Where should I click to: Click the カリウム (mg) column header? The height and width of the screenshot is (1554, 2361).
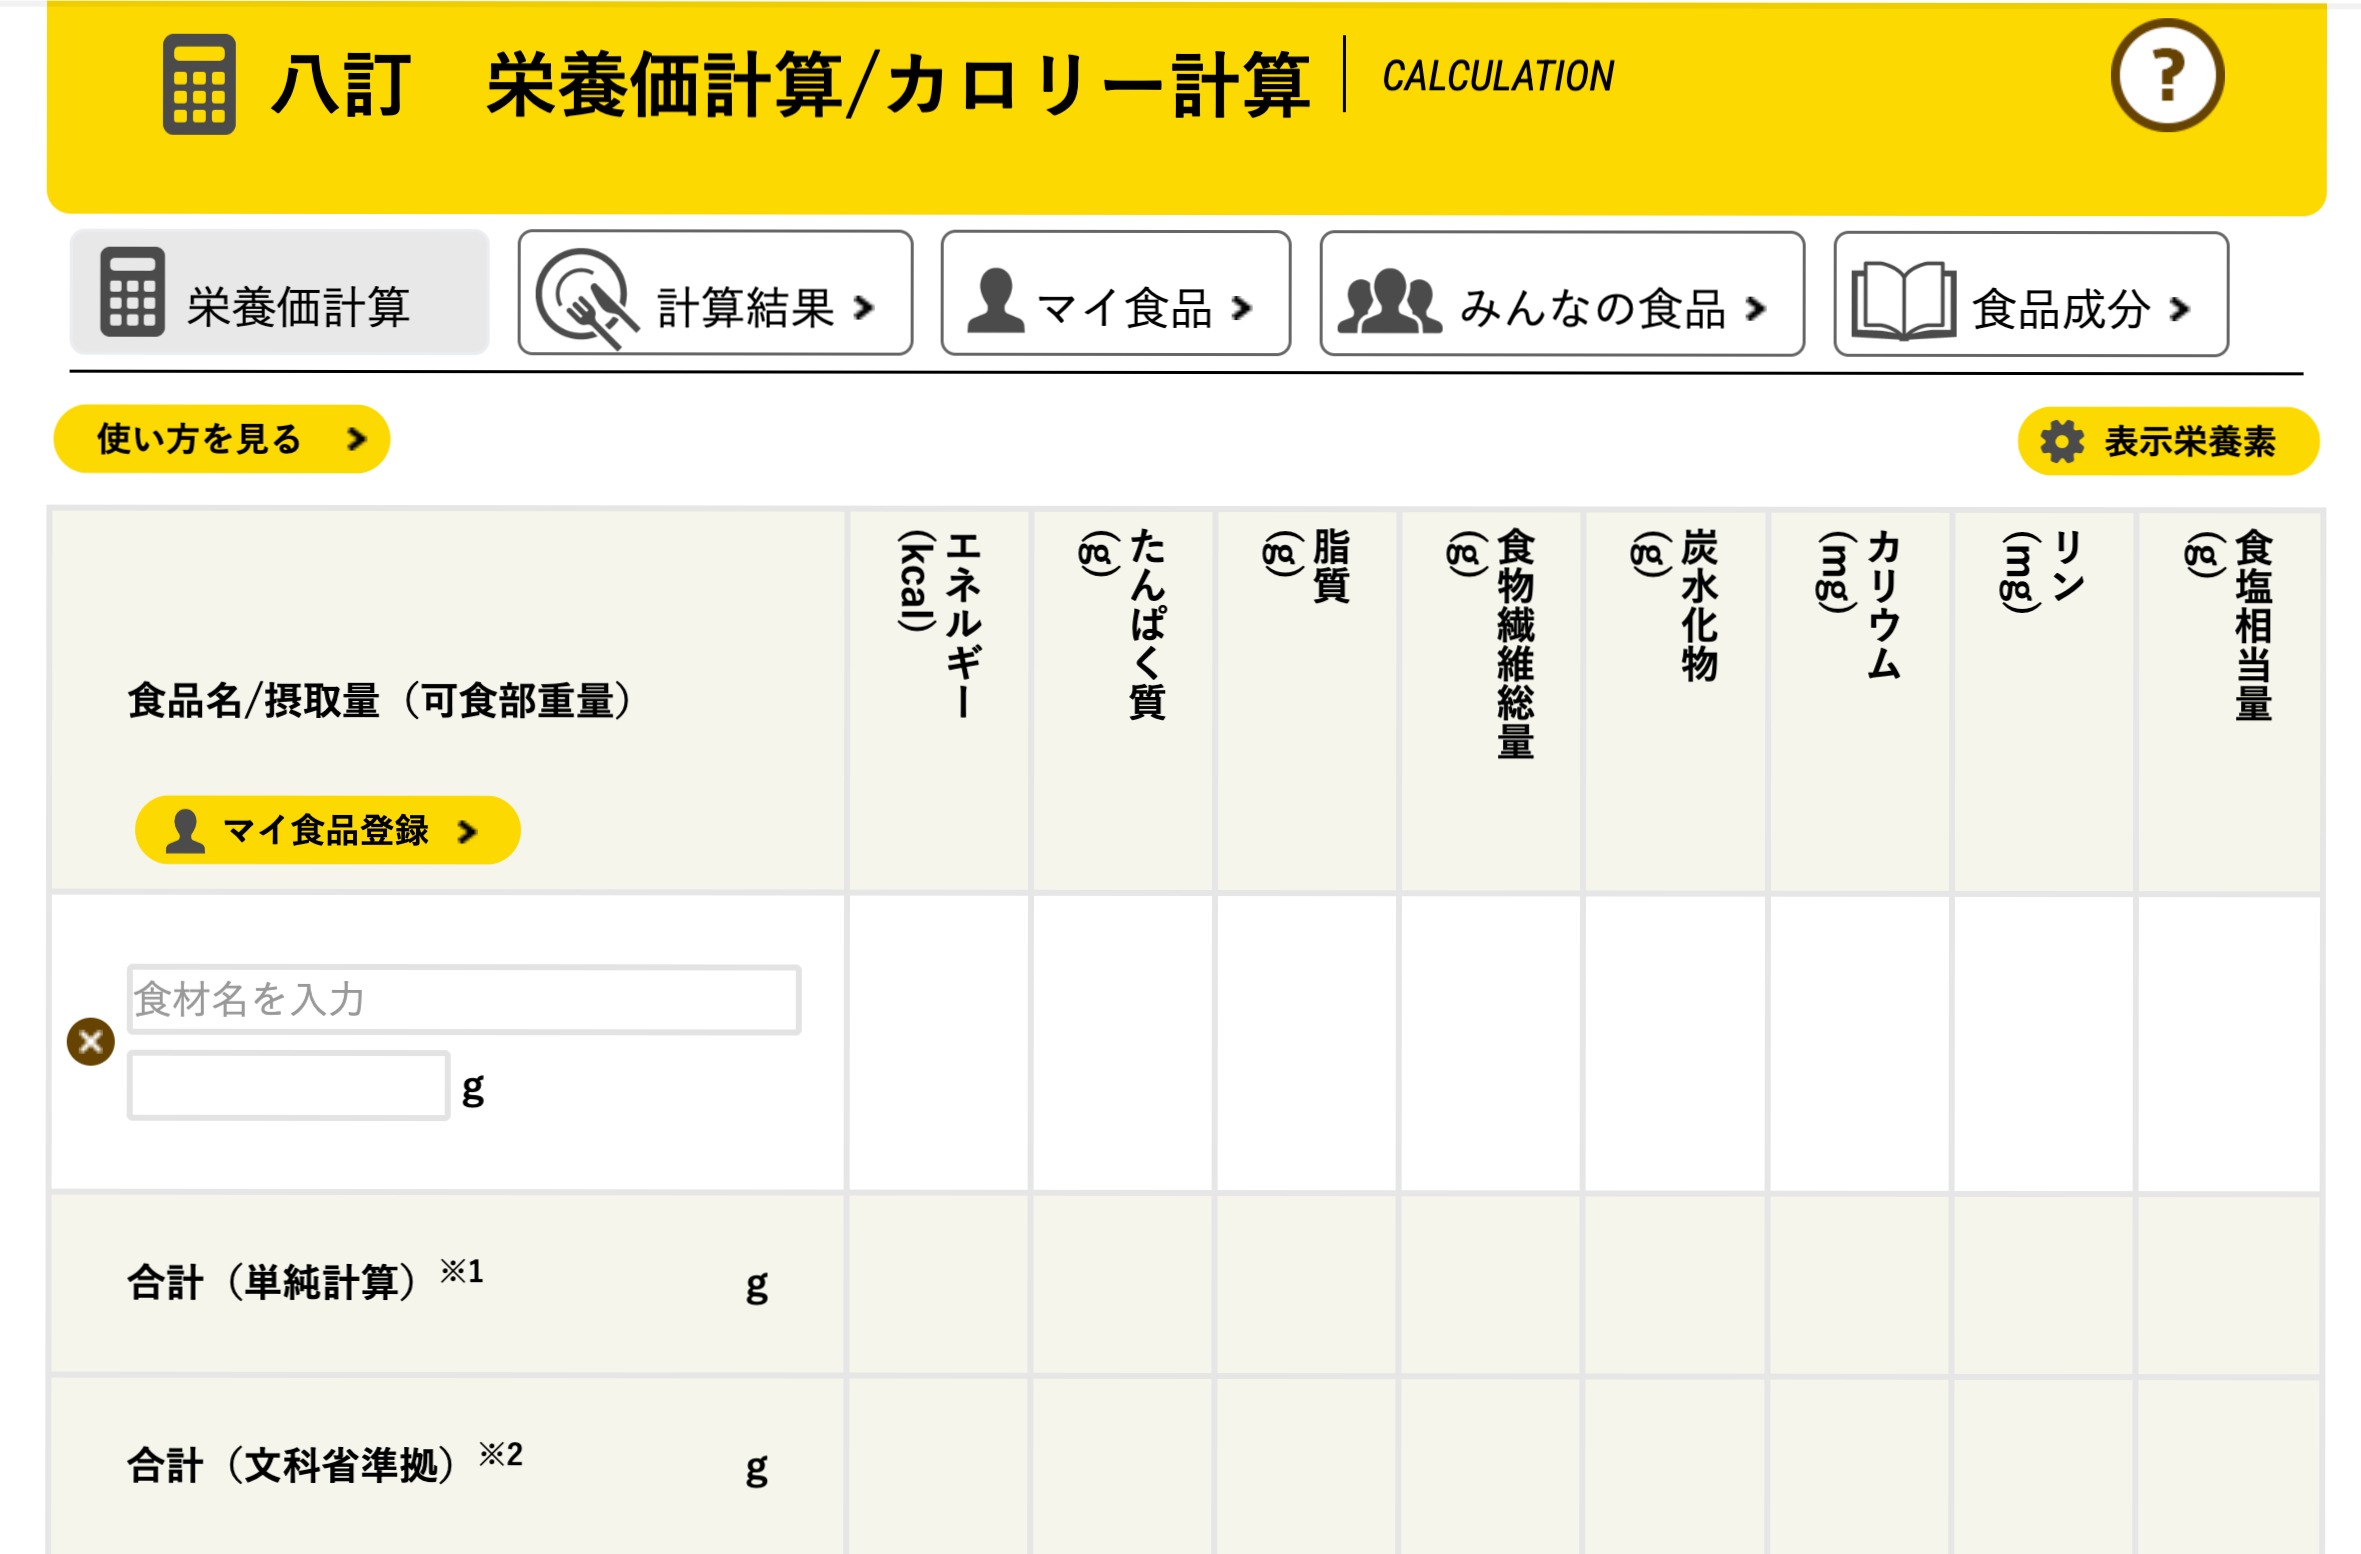1860,702
